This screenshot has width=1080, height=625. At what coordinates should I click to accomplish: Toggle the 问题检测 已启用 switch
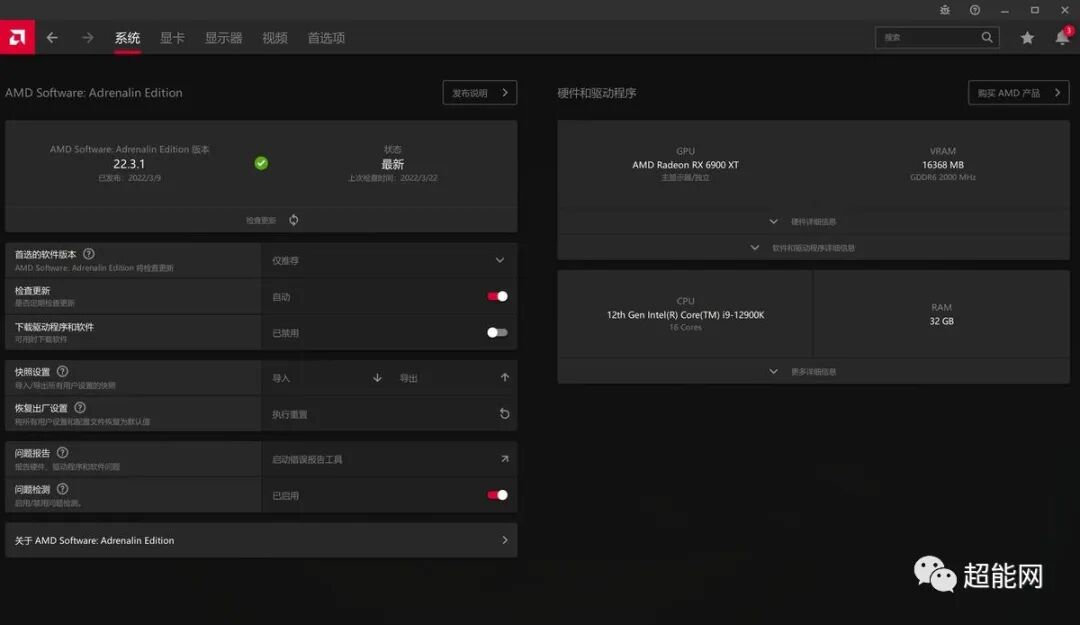point(497,495)
